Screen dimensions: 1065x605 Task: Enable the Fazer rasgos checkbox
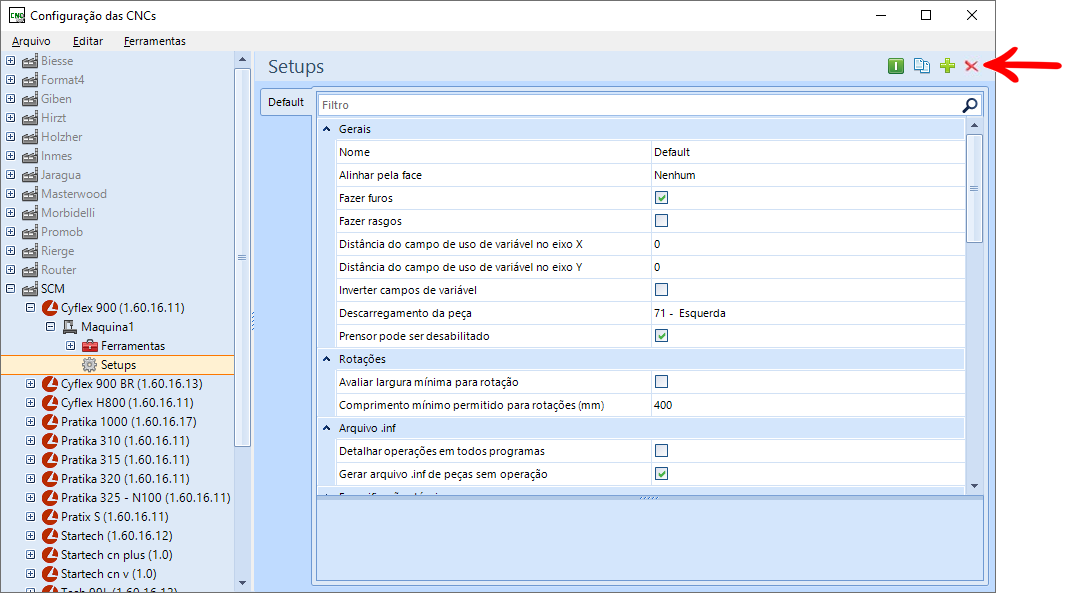tap(662, 221)
